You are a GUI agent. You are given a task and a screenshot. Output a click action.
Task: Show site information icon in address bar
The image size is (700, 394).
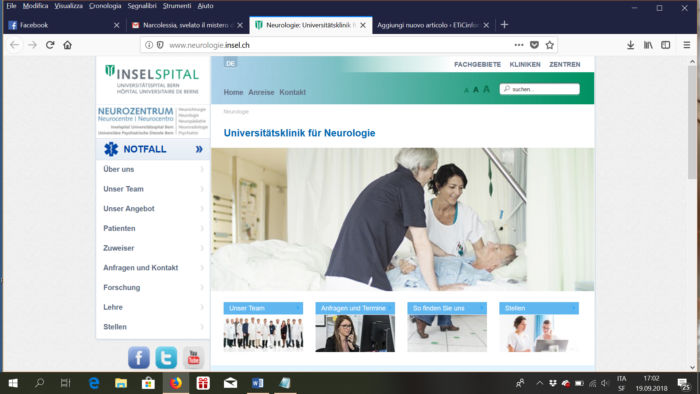pyautogui.click(x=149, y=45)
